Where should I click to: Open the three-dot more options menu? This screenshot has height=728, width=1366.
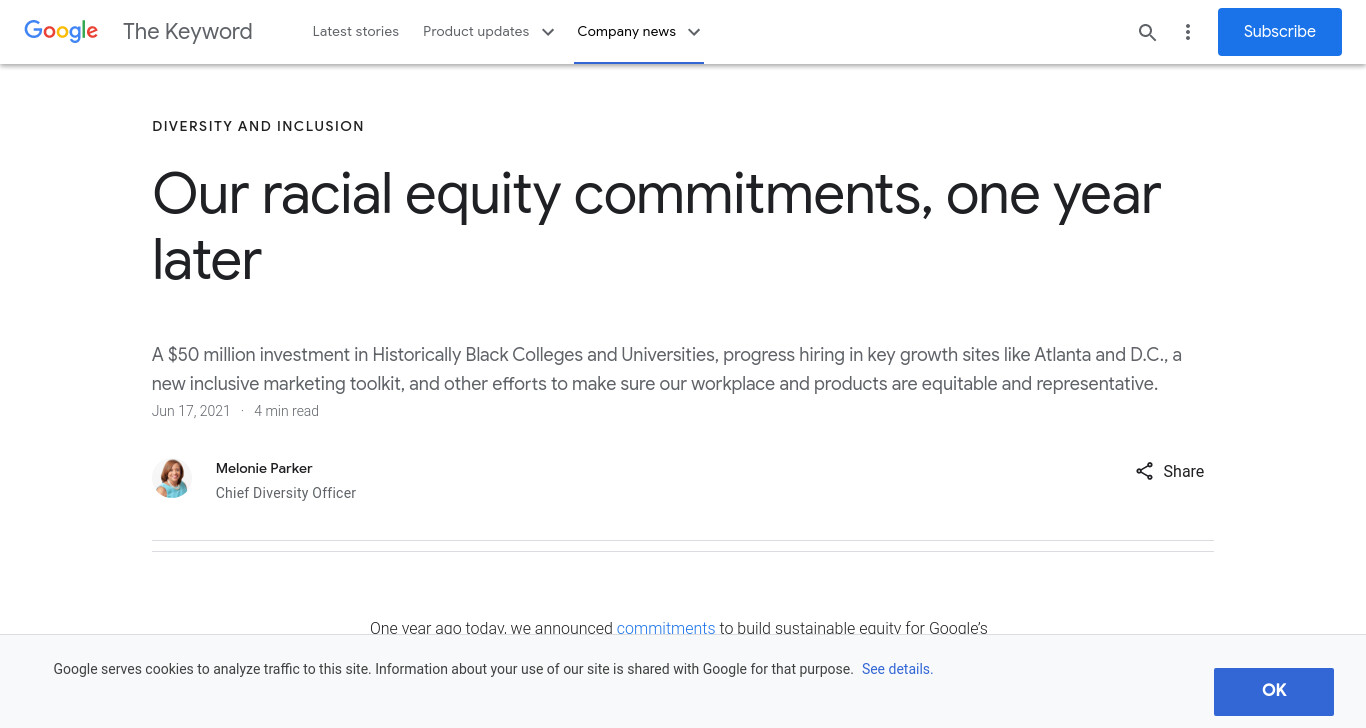1188,32
